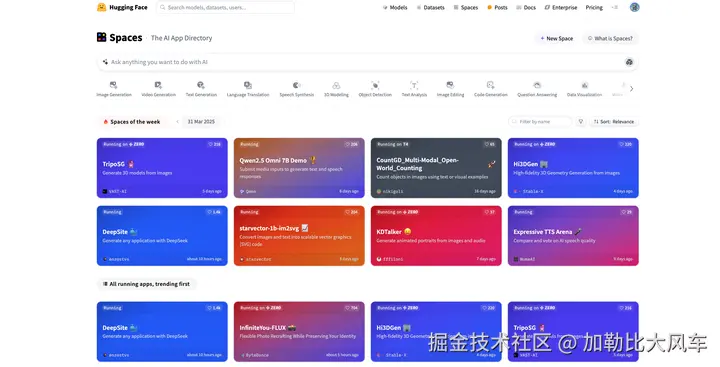The width and height of the screenshot is (720, 367).
Task: Toggle the filter funnel button
Action: pyautogui.click(x=581, y=122)
